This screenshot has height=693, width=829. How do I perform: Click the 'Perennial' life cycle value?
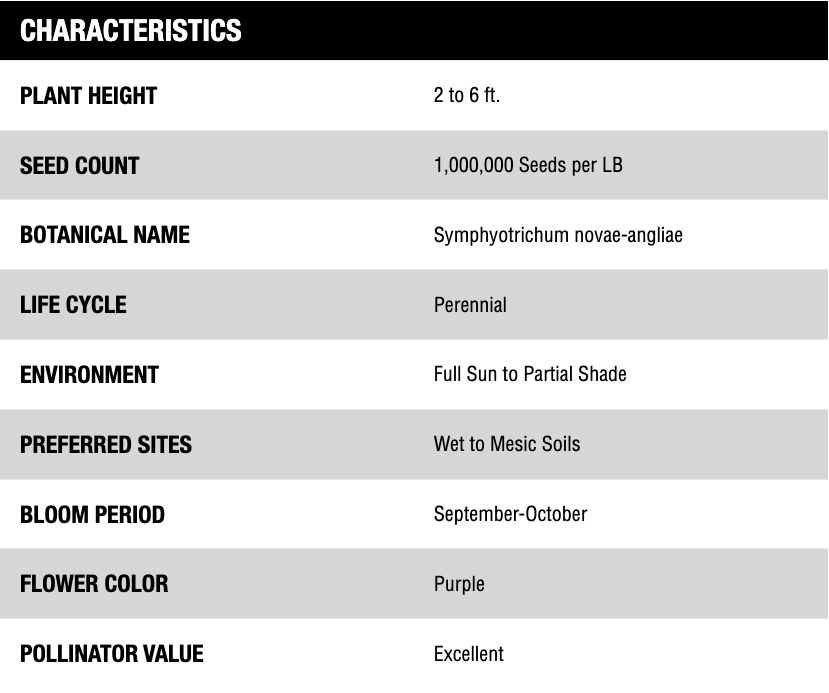tap(470, 305)
